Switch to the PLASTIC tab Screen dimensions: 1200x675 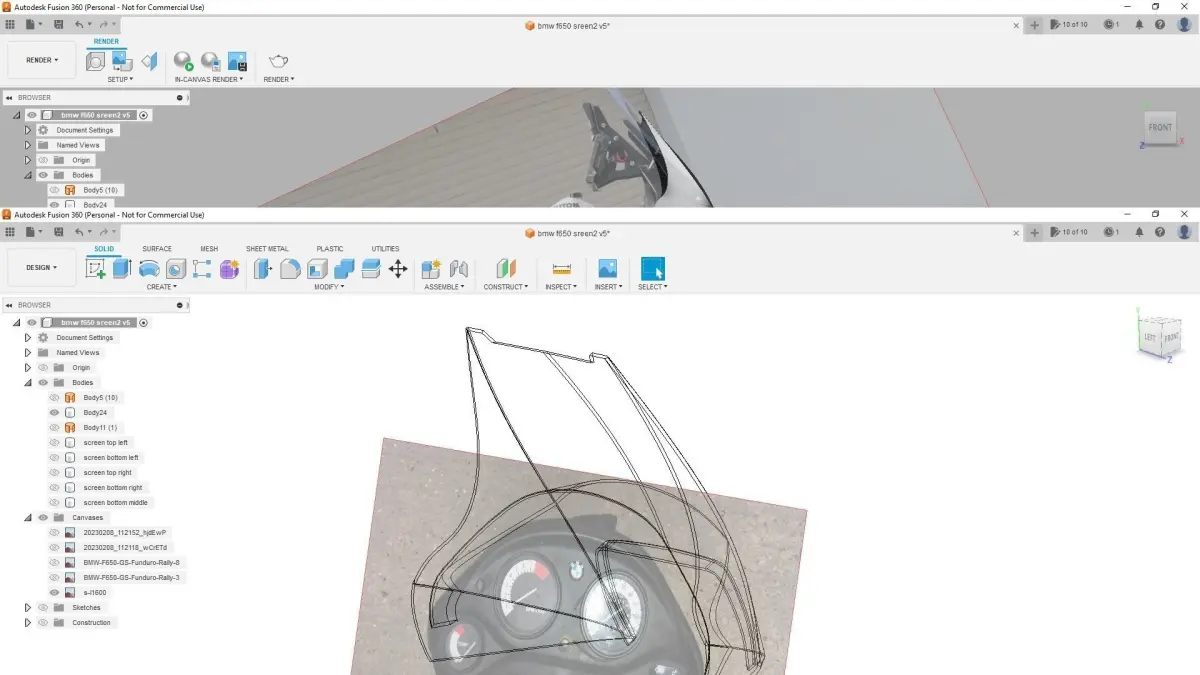click(x=330, y=249)
